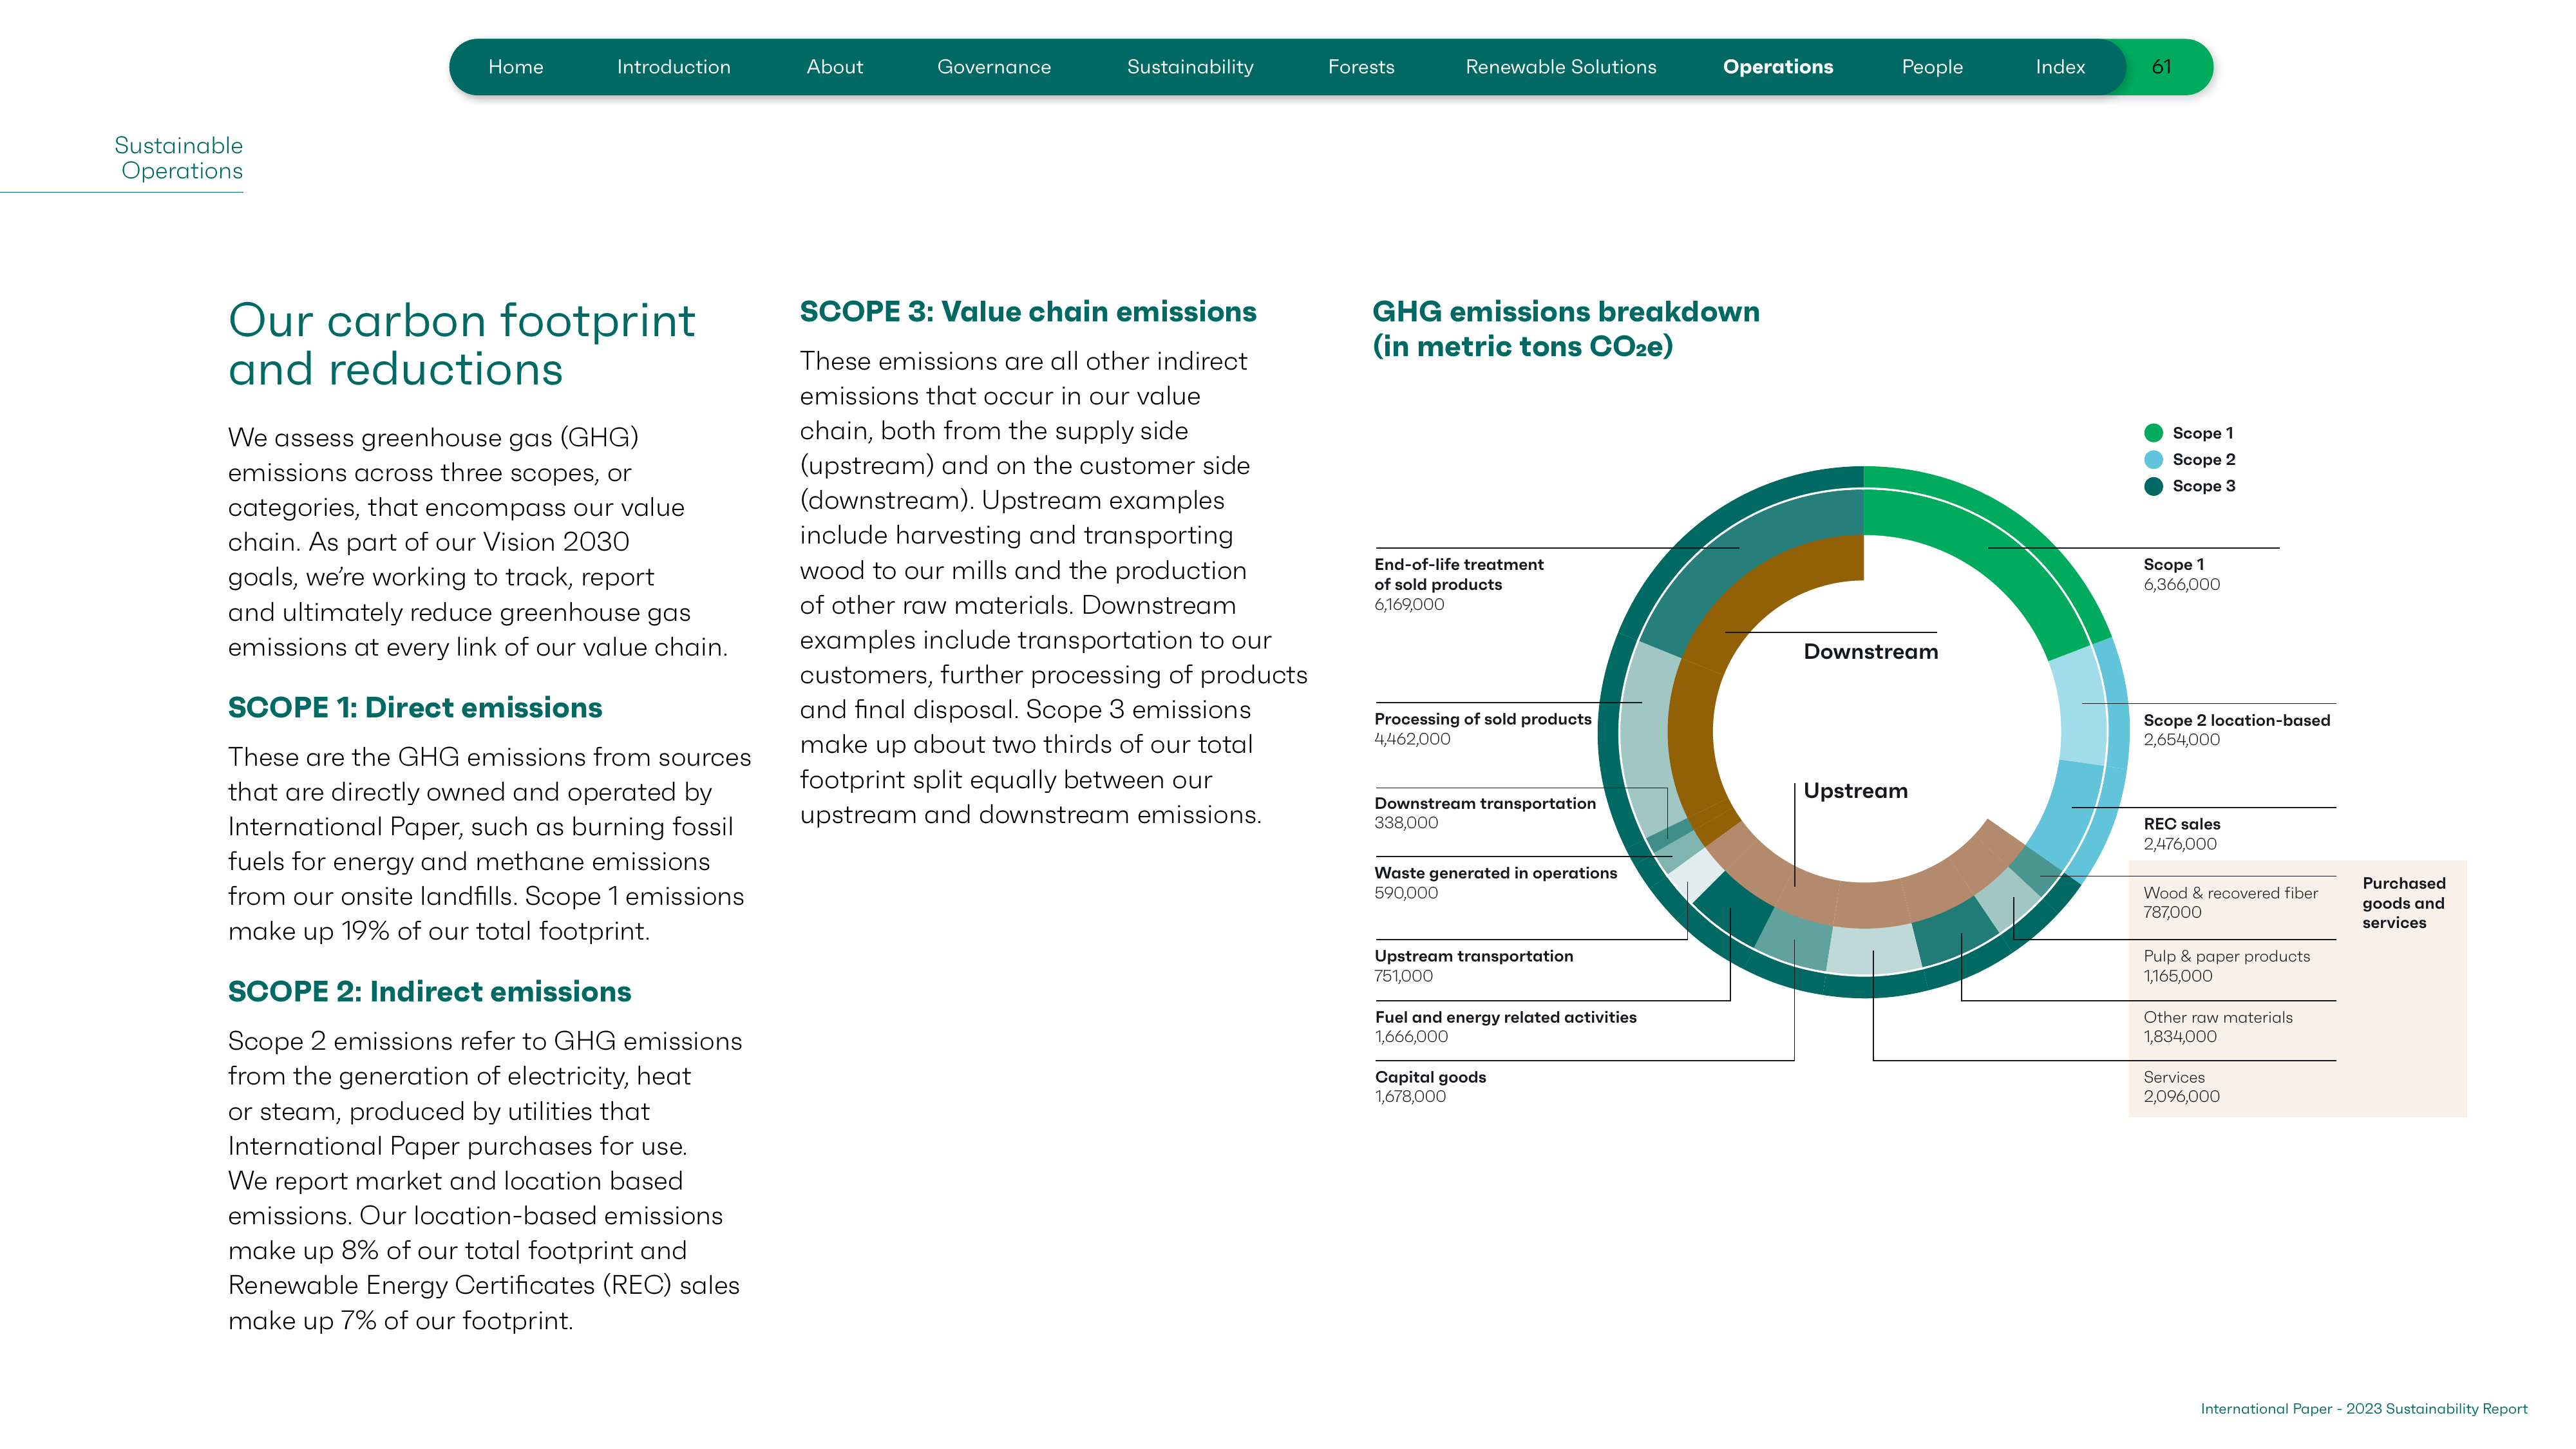The width and height of the screenshot is (2576, 1449).
Task: Select the 'SCOPE 1: Direct emissions' heading
Action: point(415,707)
